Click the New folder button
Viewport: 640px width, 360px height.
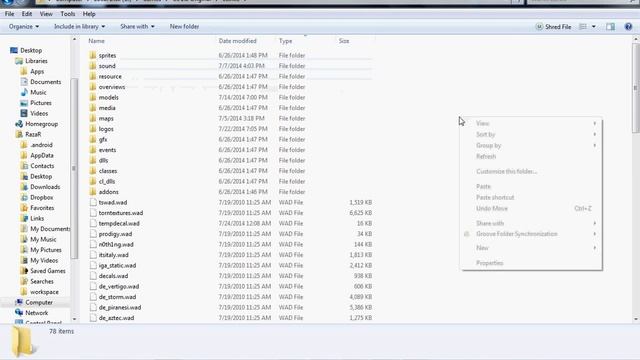[184, 27]
